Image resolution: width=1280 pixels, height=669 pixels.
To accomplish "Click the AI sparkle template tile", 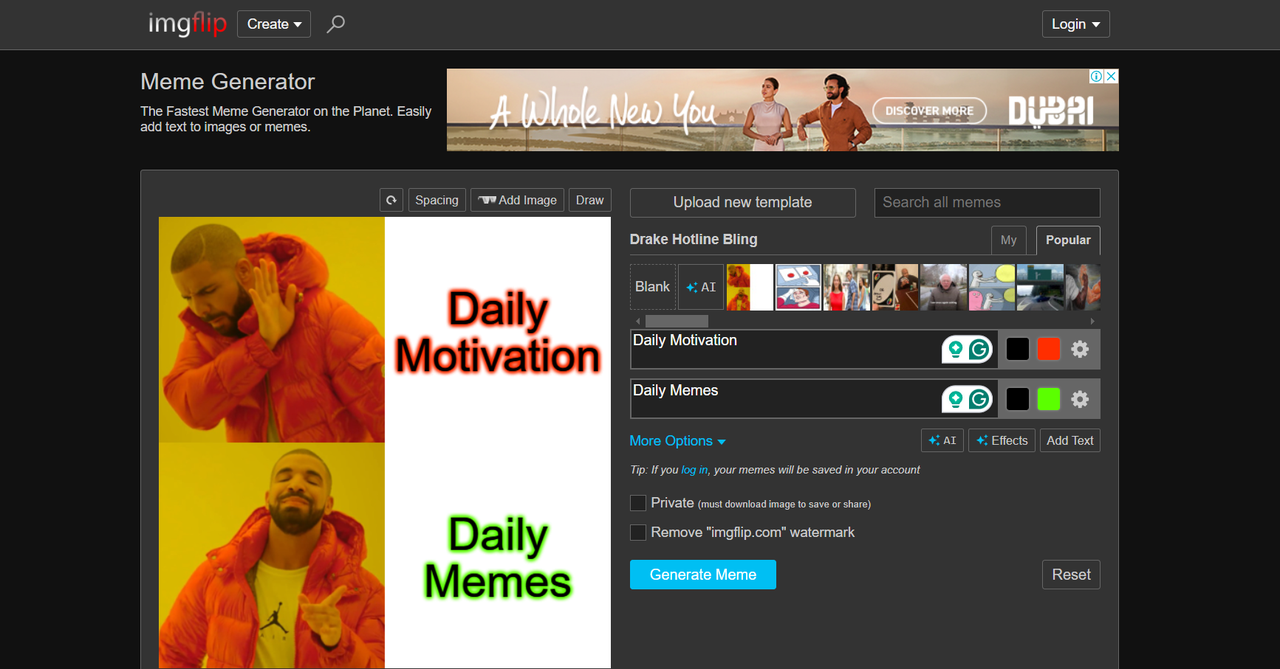I will click(x=701, y=287).
